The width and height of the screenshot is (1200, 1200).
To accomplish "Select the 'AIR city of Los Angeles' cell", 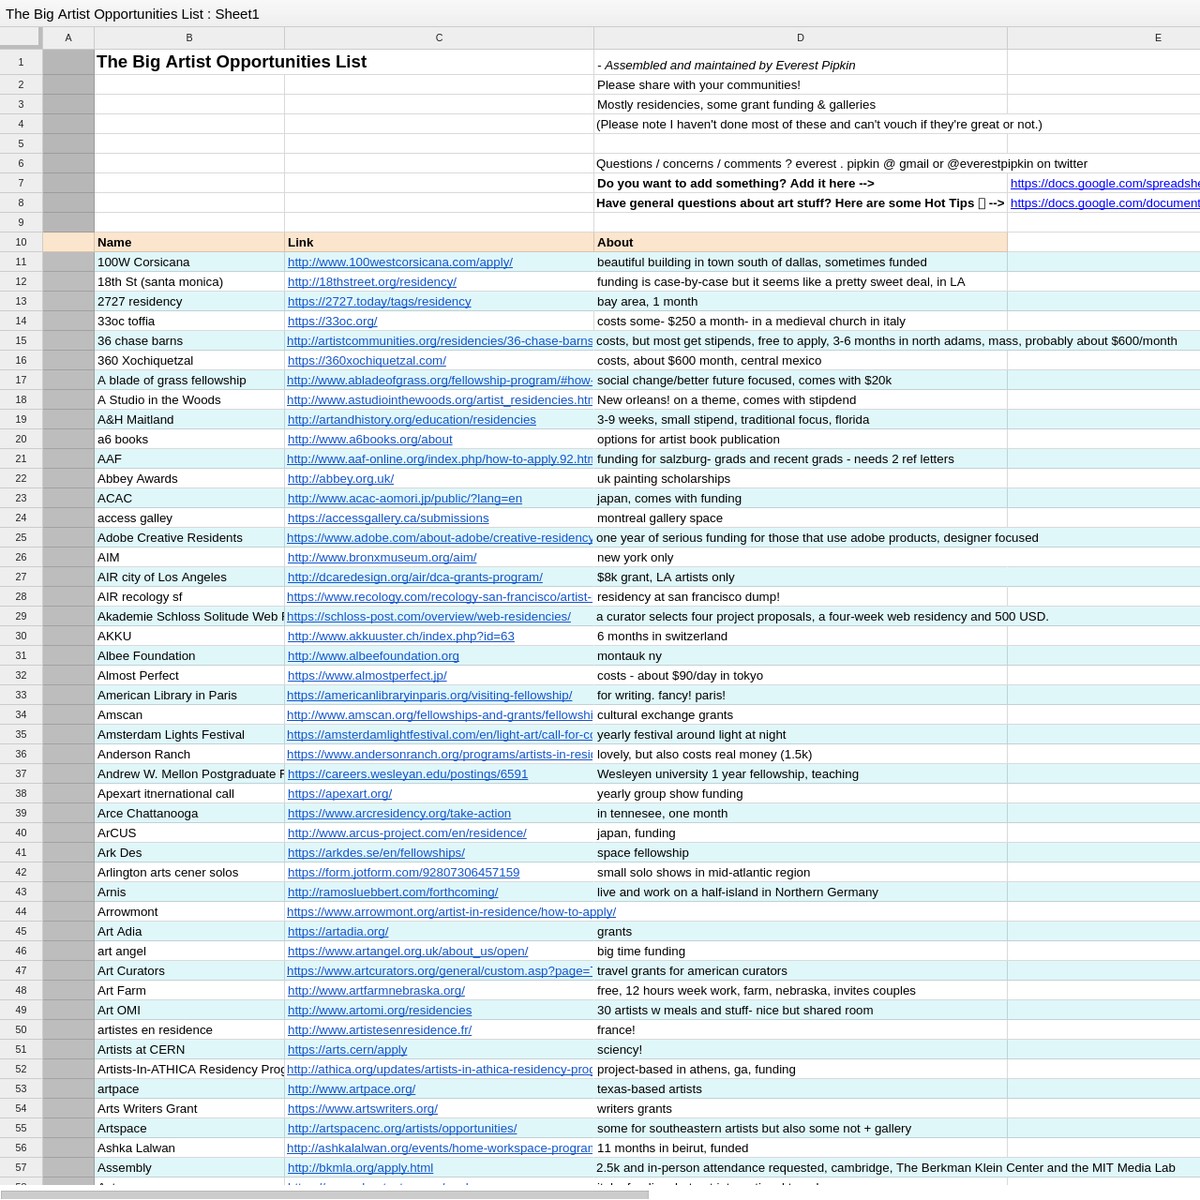I will point(189,577).
